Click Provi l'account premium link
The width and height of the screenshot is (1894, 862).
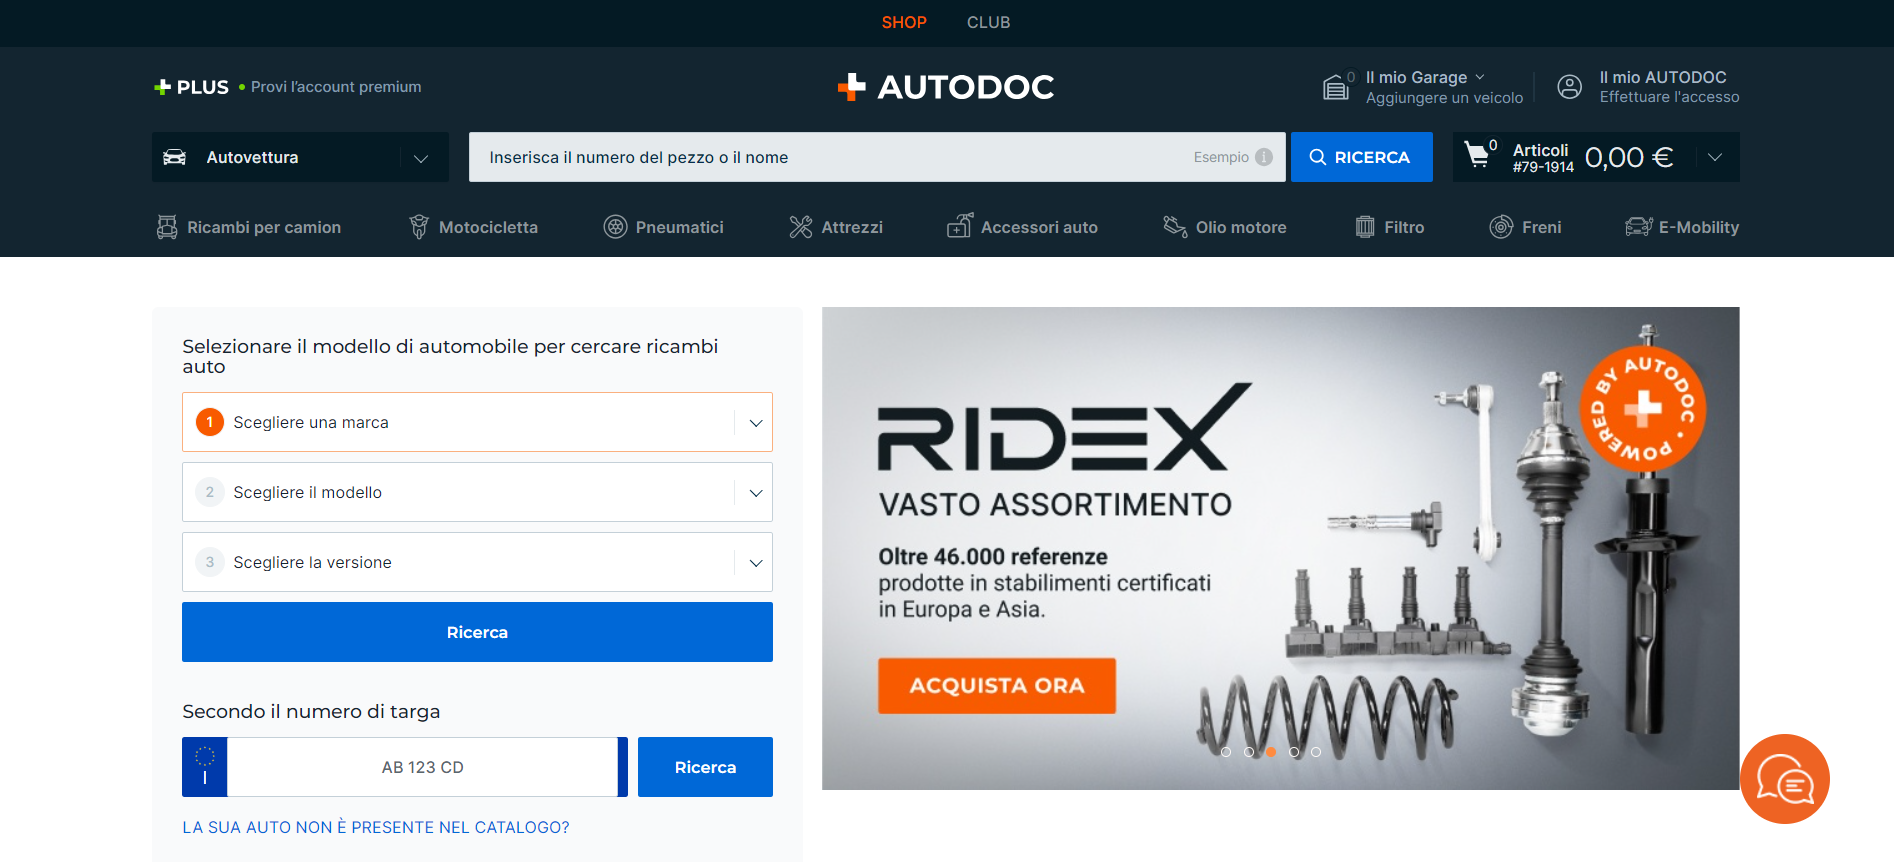tap(336, 87)
